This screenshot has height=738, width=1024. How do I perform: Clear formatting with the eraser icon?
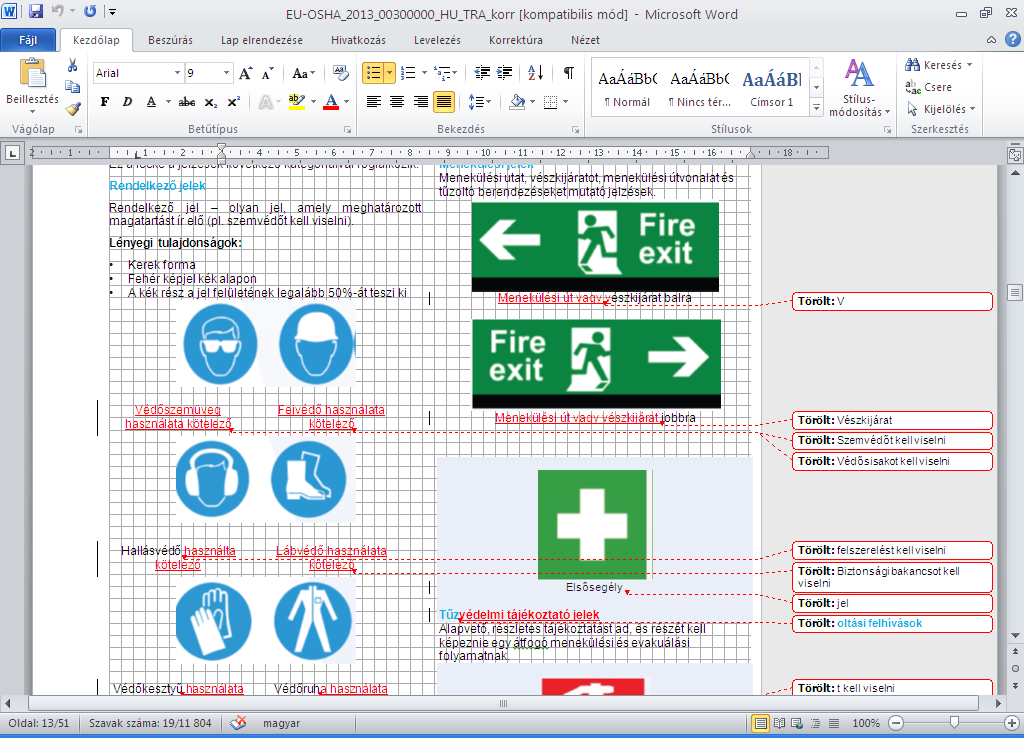click(x=340, y=72)
